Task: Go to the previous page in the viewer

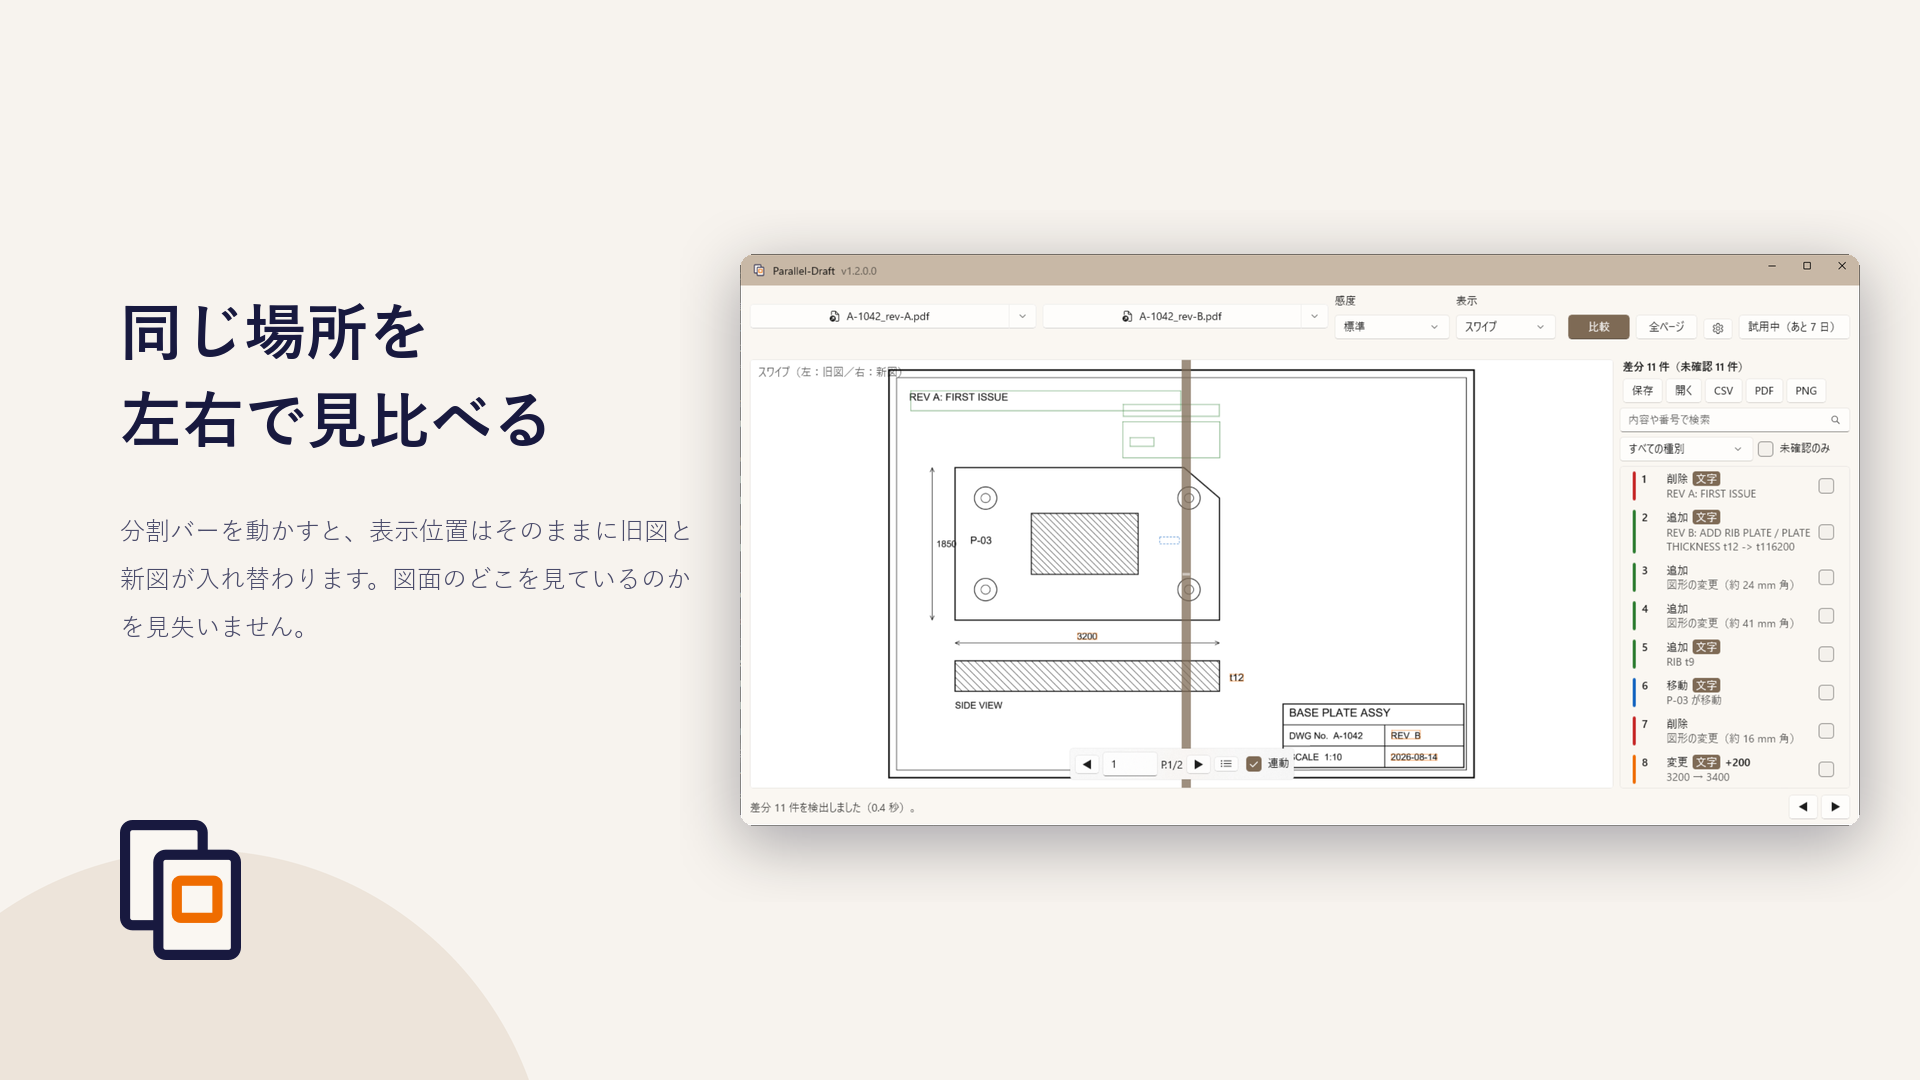Action: 1087,764
